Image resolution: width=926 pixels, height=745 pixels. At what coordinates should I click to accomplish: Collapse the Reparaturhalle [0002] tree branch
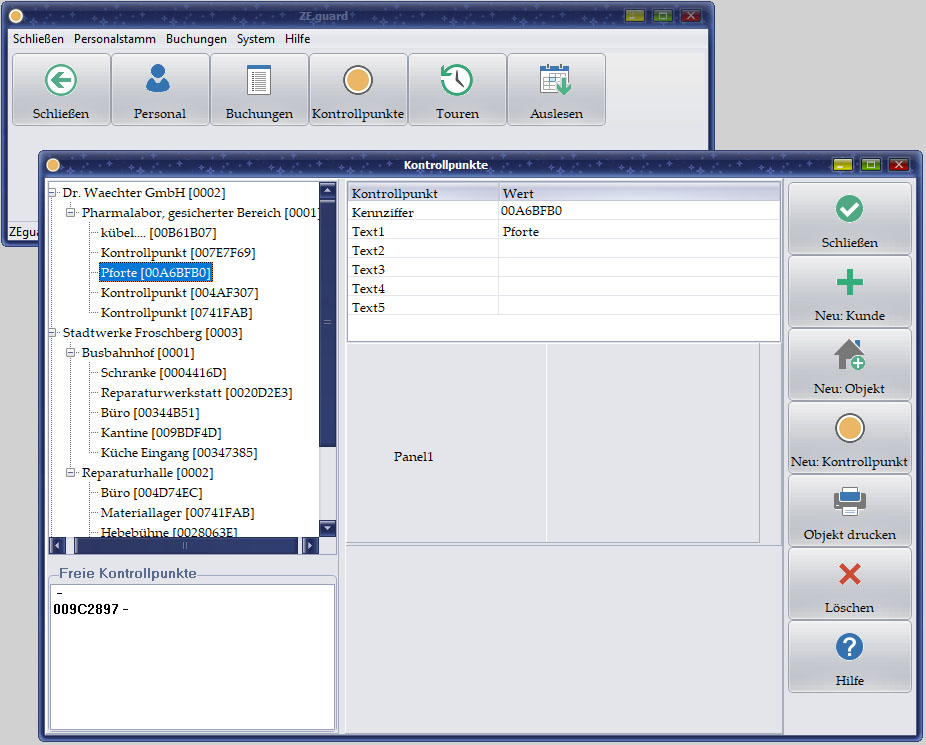point(72,473)
